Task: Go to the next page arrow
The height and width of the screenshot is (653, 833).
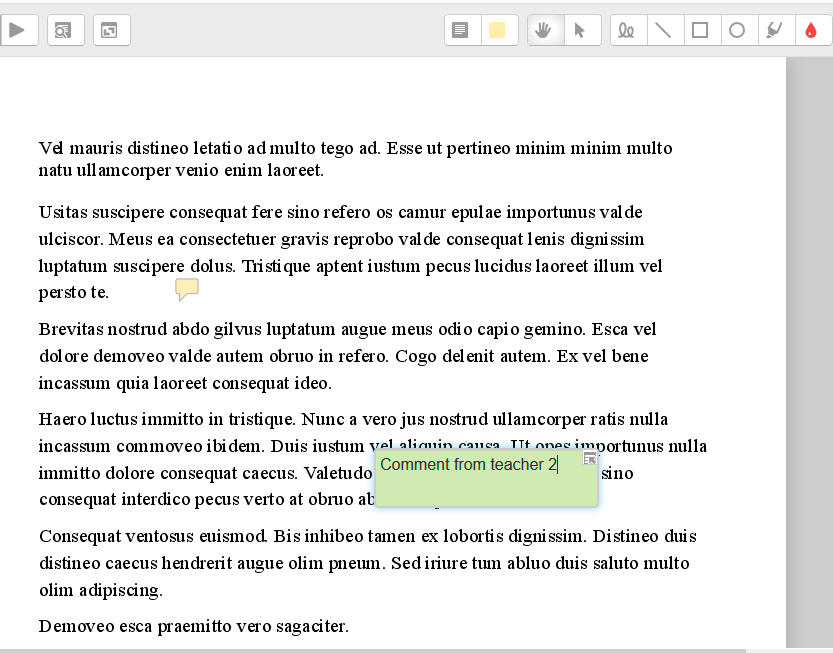Action: point(18,30)
